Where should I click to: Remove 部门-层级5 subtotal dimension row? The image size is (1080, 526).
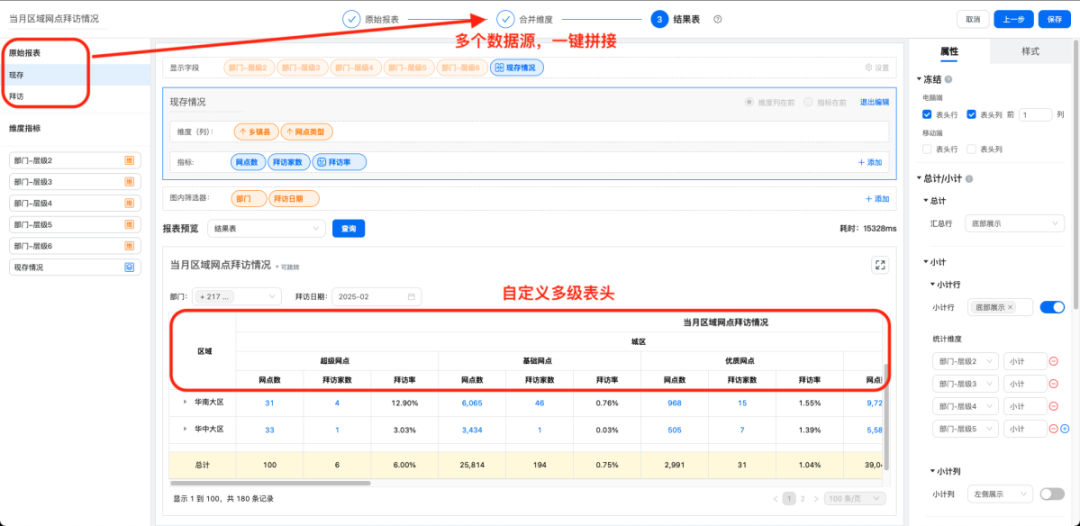(x=1053, y=428)
